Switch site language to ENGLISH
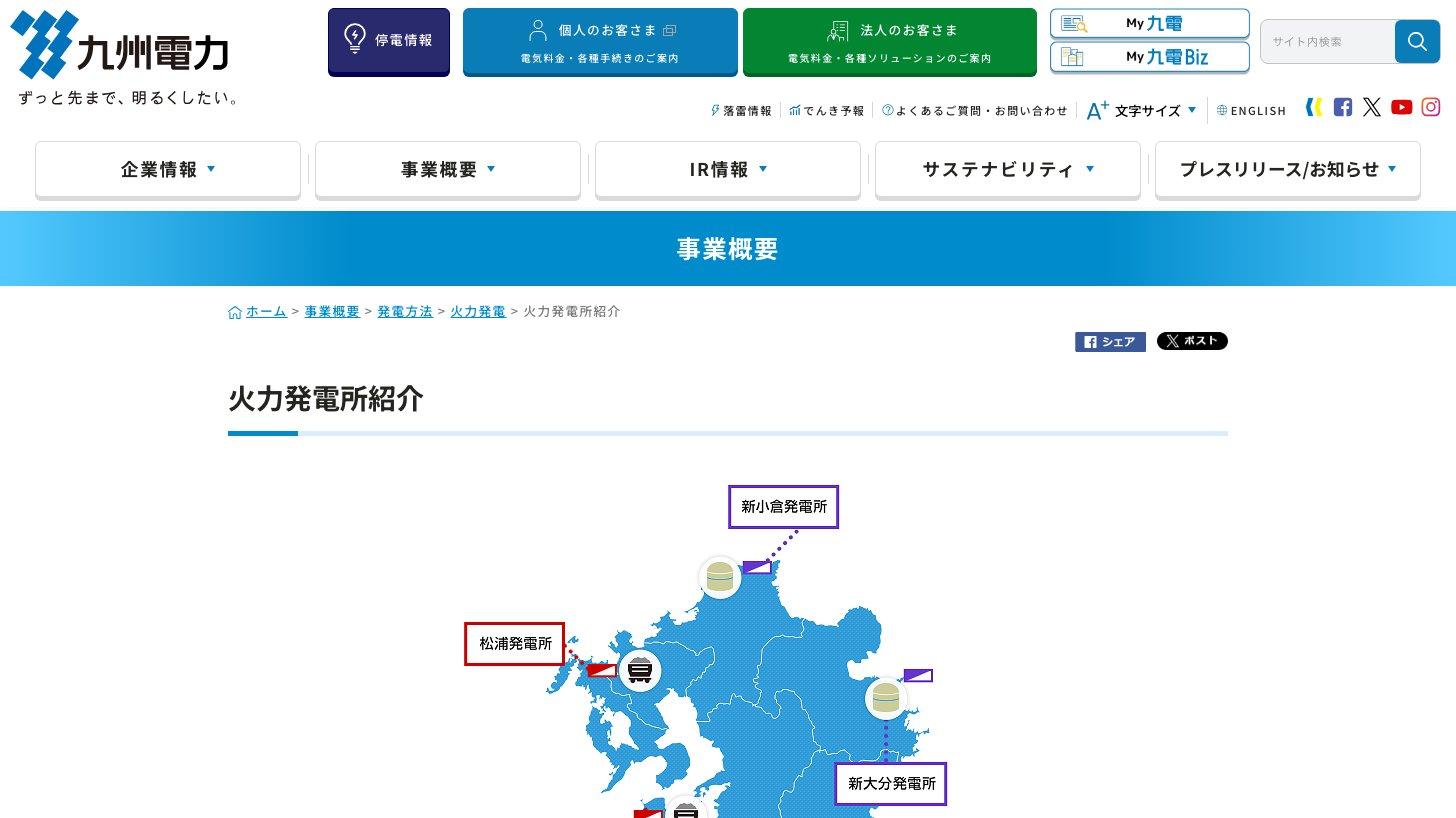This screenshot has width=1456, height=818. (x=1251, y=111)
